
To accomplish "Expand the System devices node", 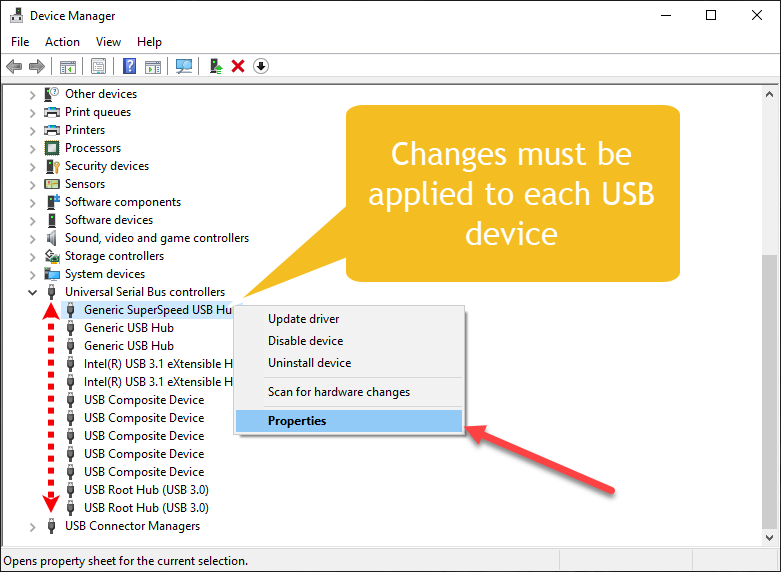I will [32, 275].
